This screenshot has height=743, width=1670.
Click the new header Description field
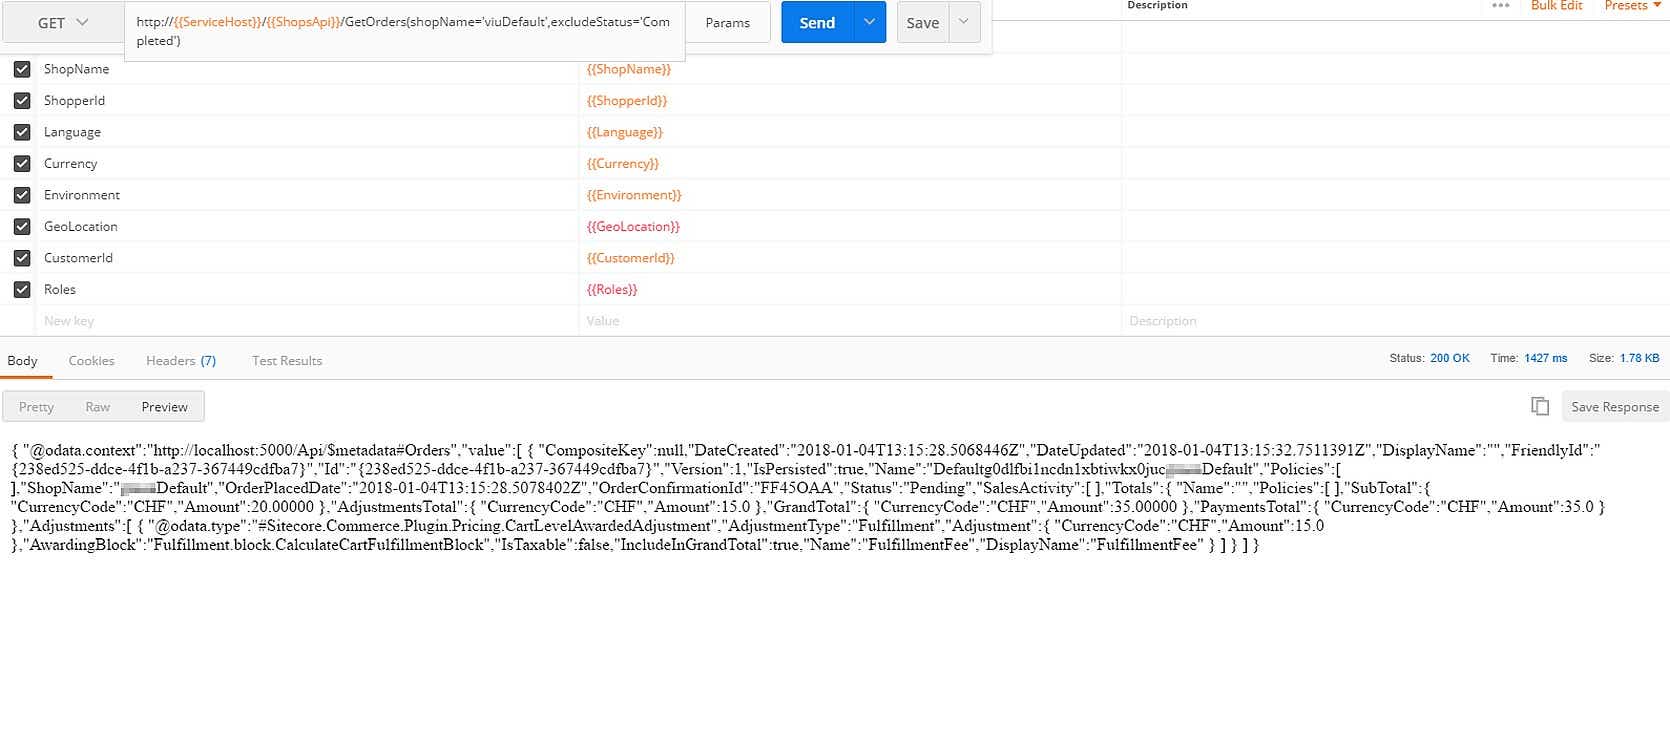click(x=1395, y=321)
